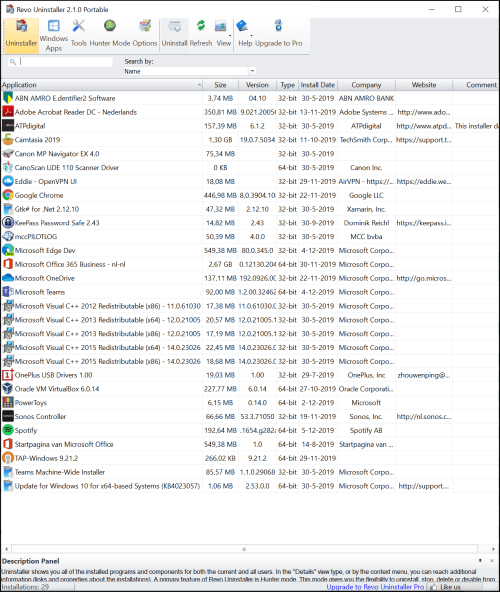Sort by Size column header
The height and width of the screenshot is (592, 500).
point(220,85)
